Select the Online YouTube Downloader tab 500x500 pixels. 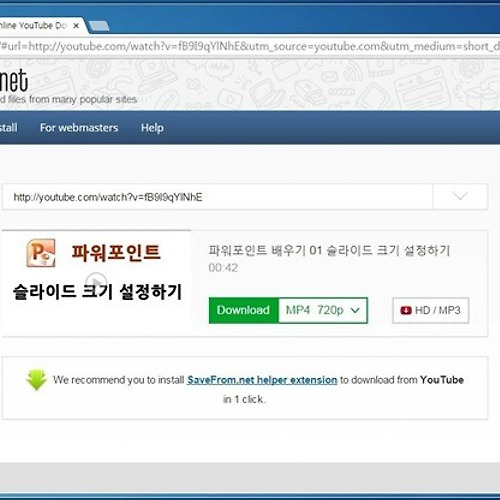[33, 25]
